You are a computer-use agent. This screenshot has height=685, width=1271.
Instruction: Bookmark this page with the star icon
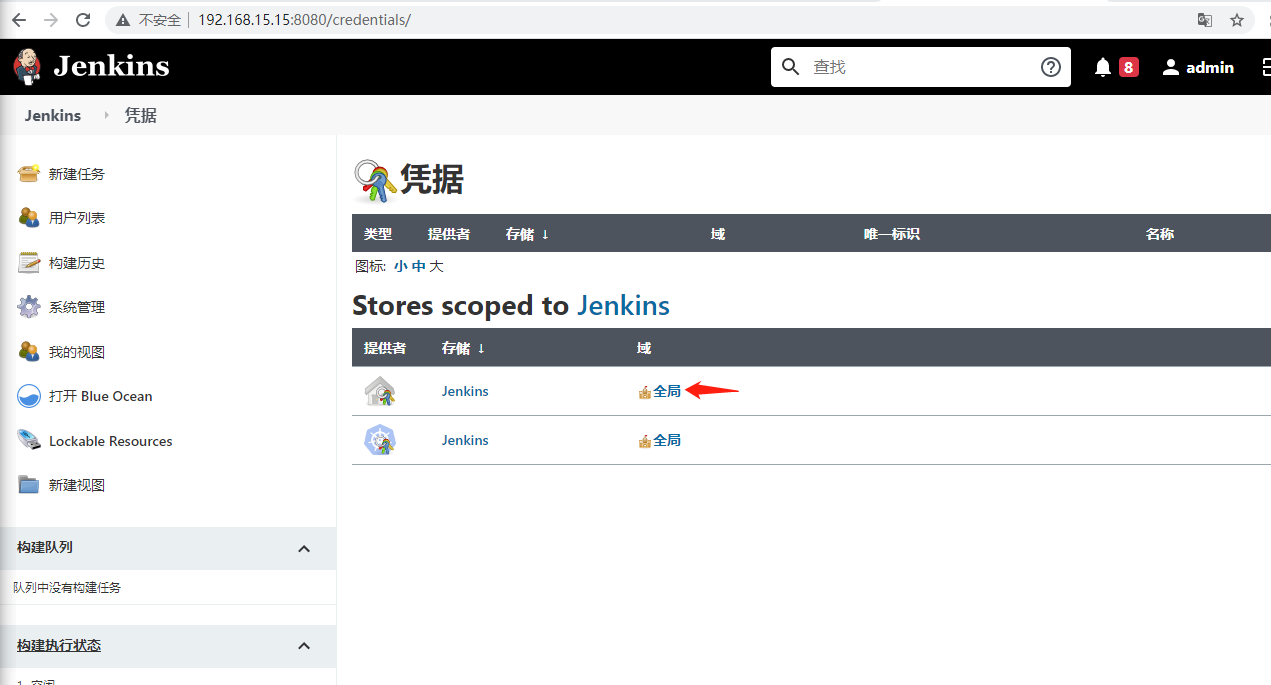click(x=1237, y=20)
